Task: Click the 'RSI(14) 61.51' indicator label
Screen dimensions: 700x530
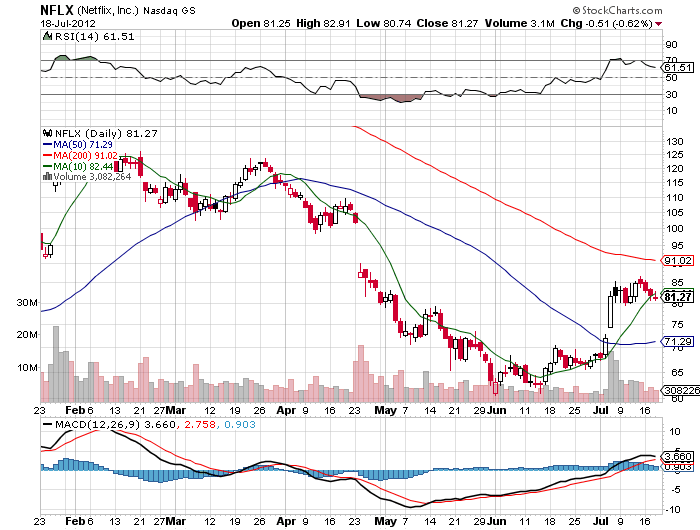Action: 95,37
